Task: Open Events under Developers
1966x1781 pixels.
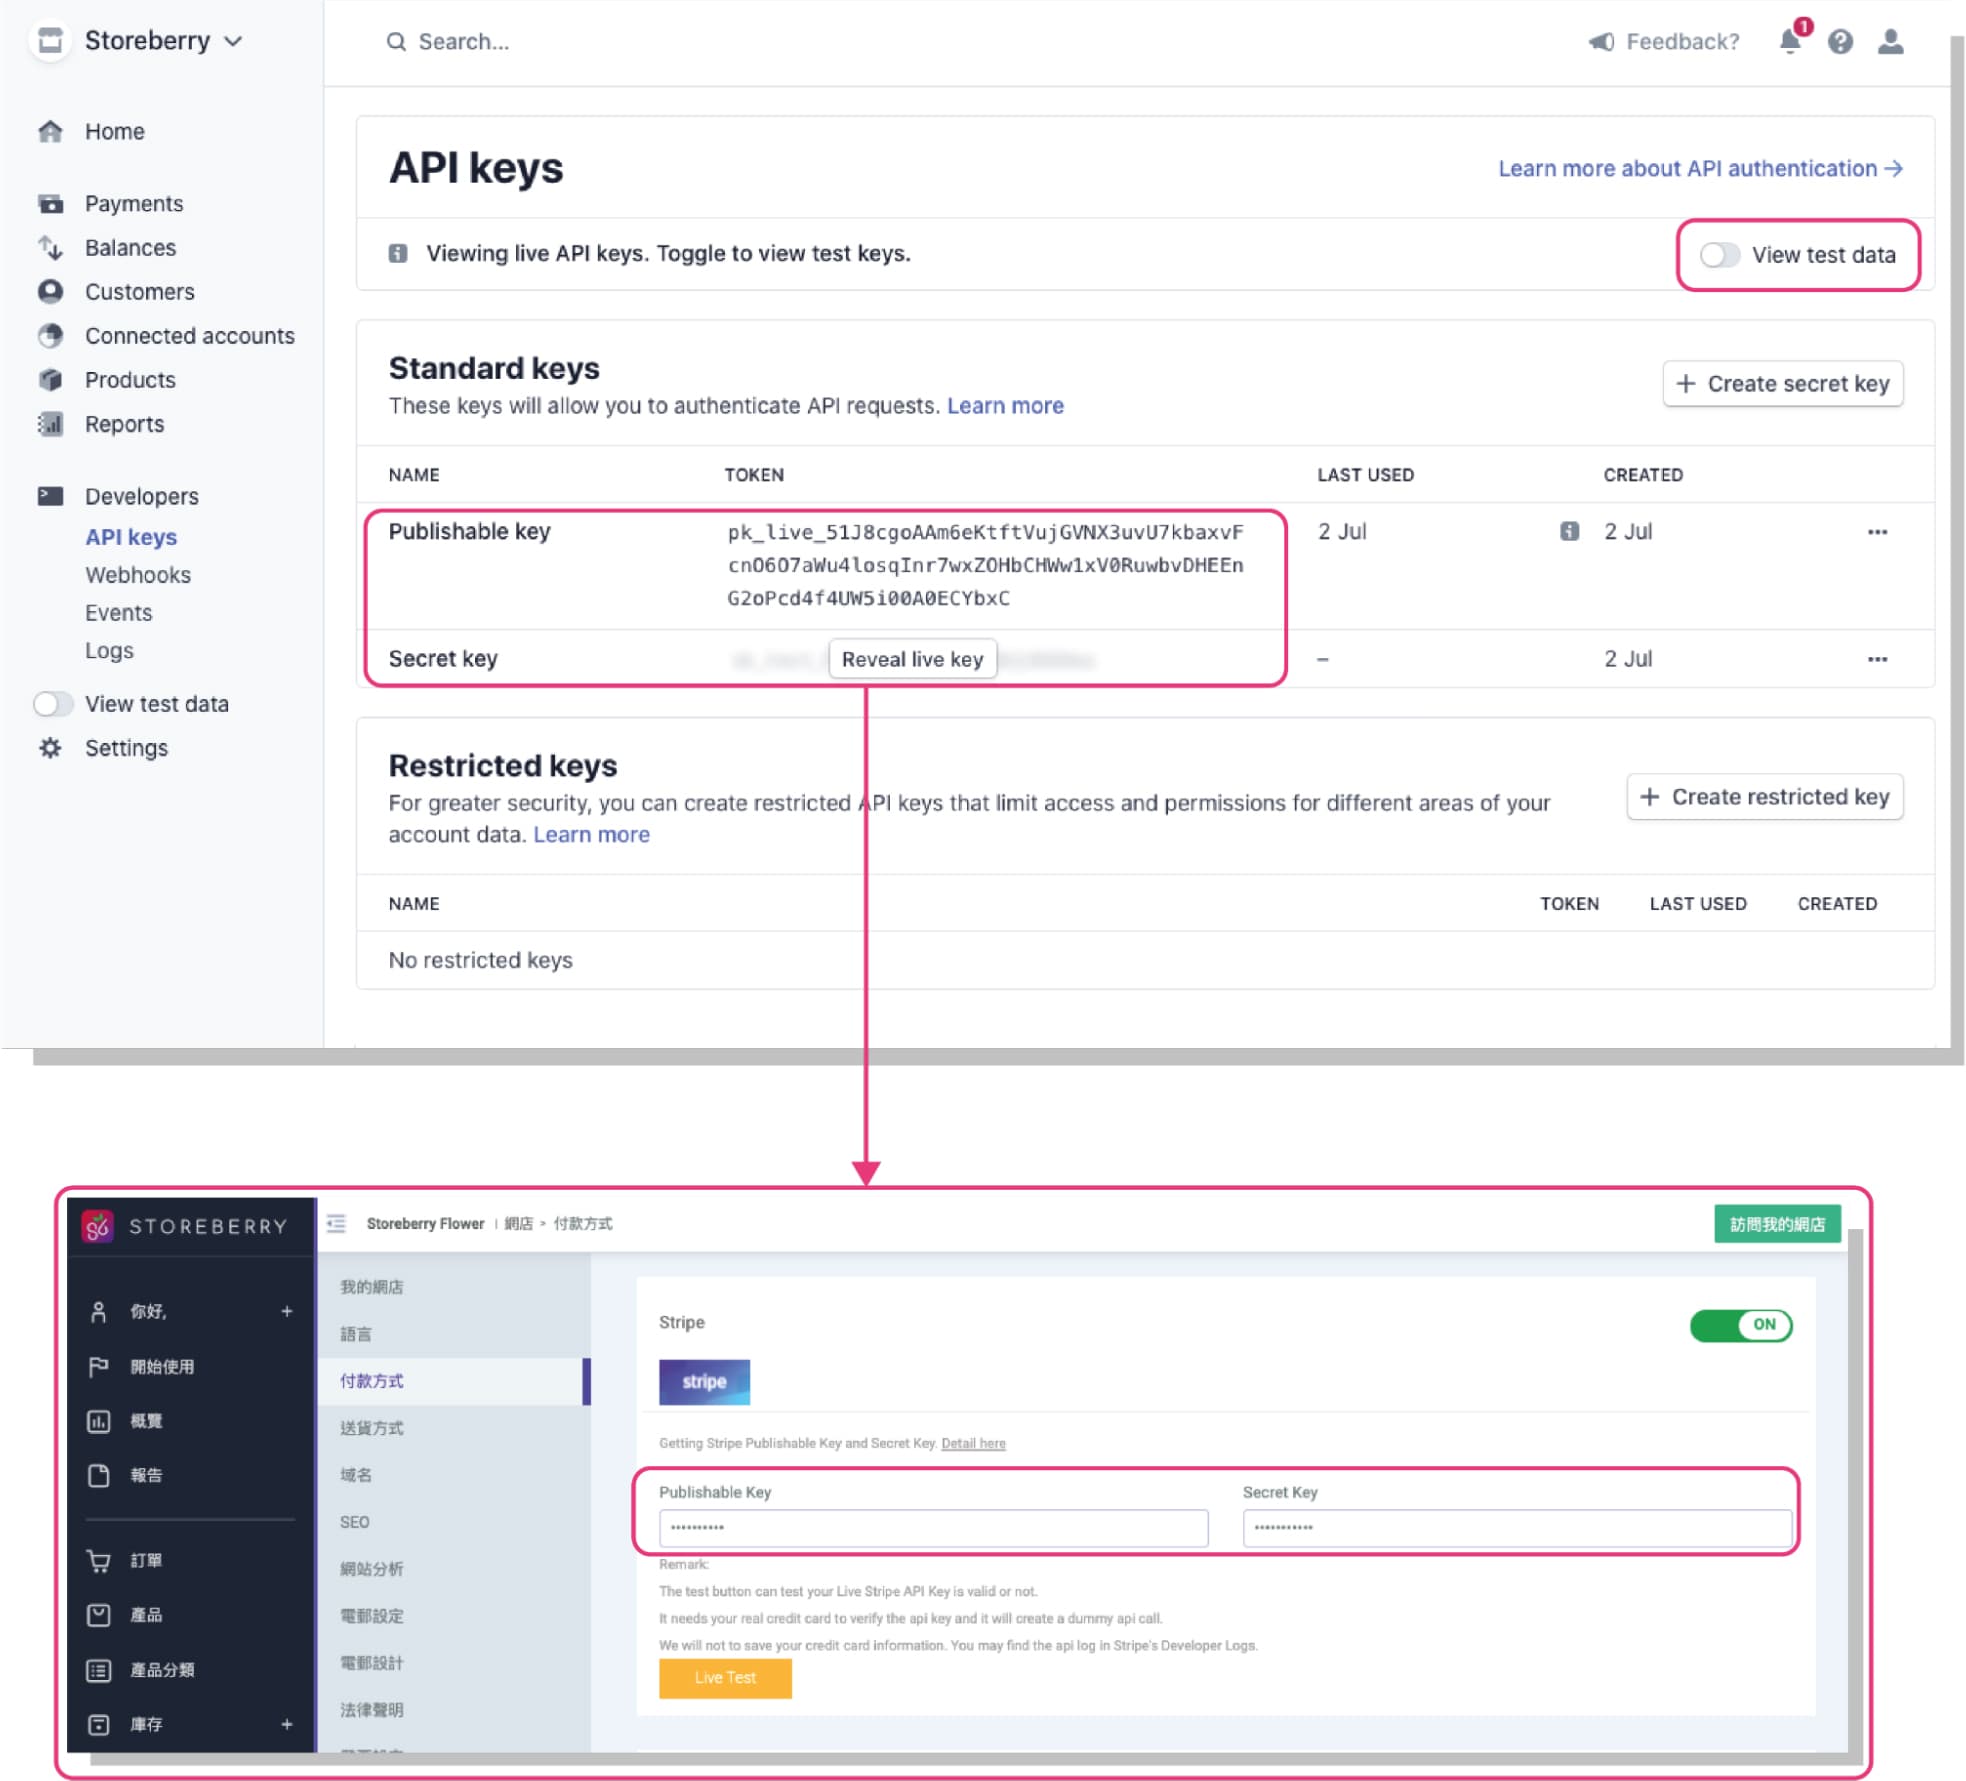Action: coord(119,613)
